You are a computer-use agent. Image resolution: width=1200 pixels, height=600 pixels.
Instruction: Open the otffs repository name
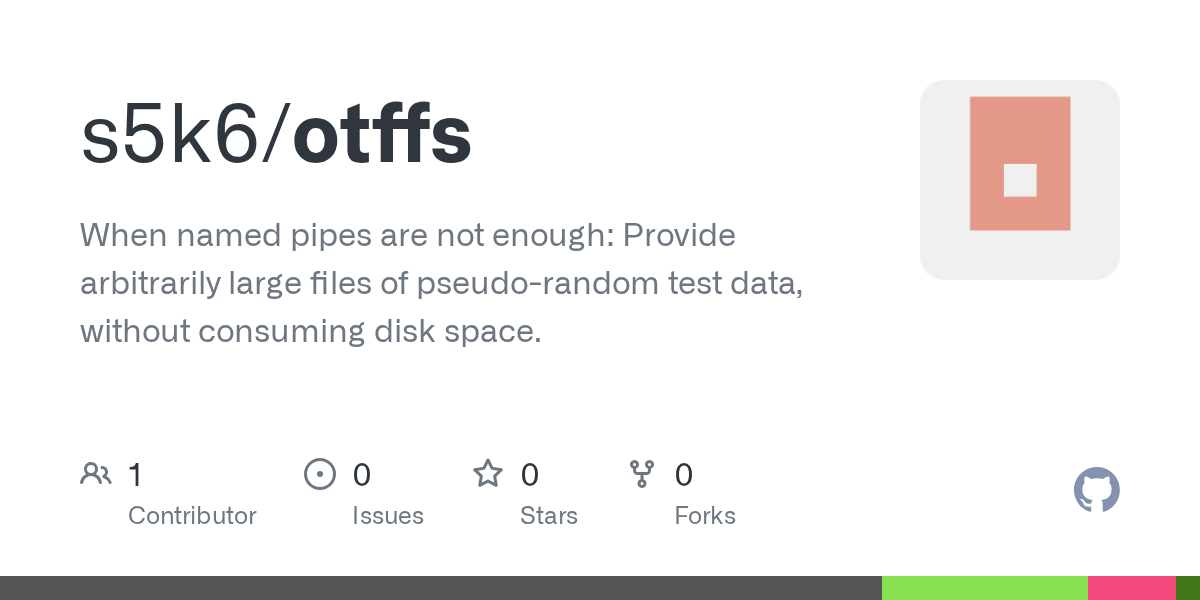pyautogui.click(x=382, y=135)
